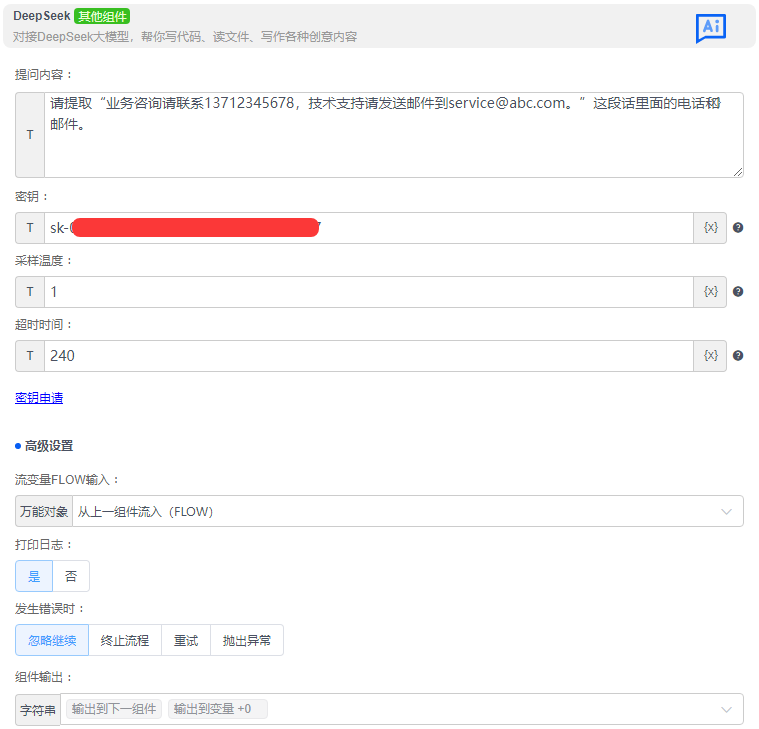Click T type icon of 采样温度 field
Viewport: 759px width, 729px height.
click(30, 292)
